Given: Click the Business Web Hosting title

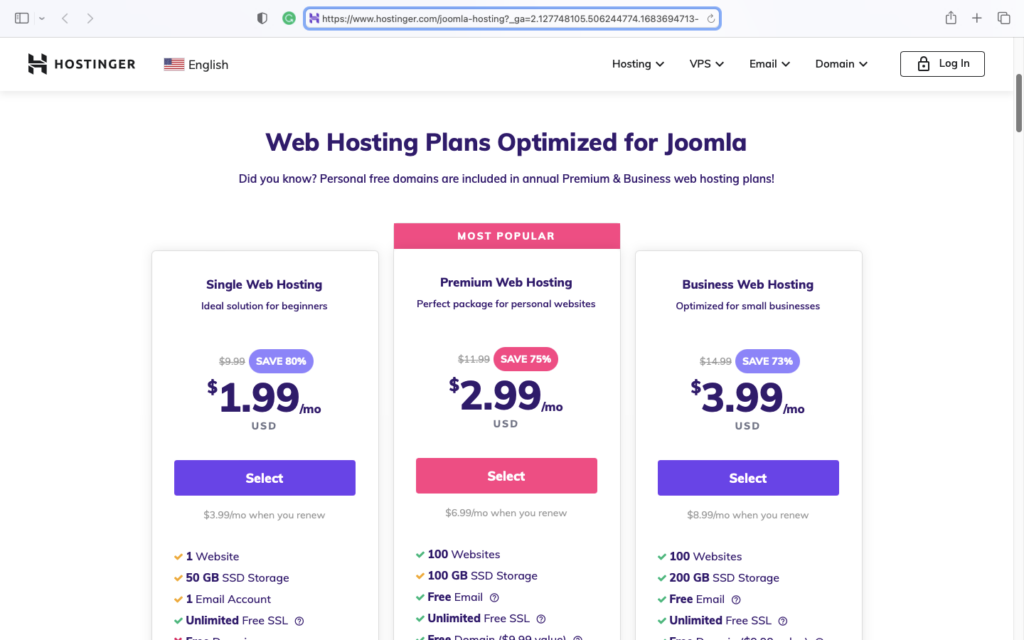Looking at the screenshot, I should (x=748, y=285).
